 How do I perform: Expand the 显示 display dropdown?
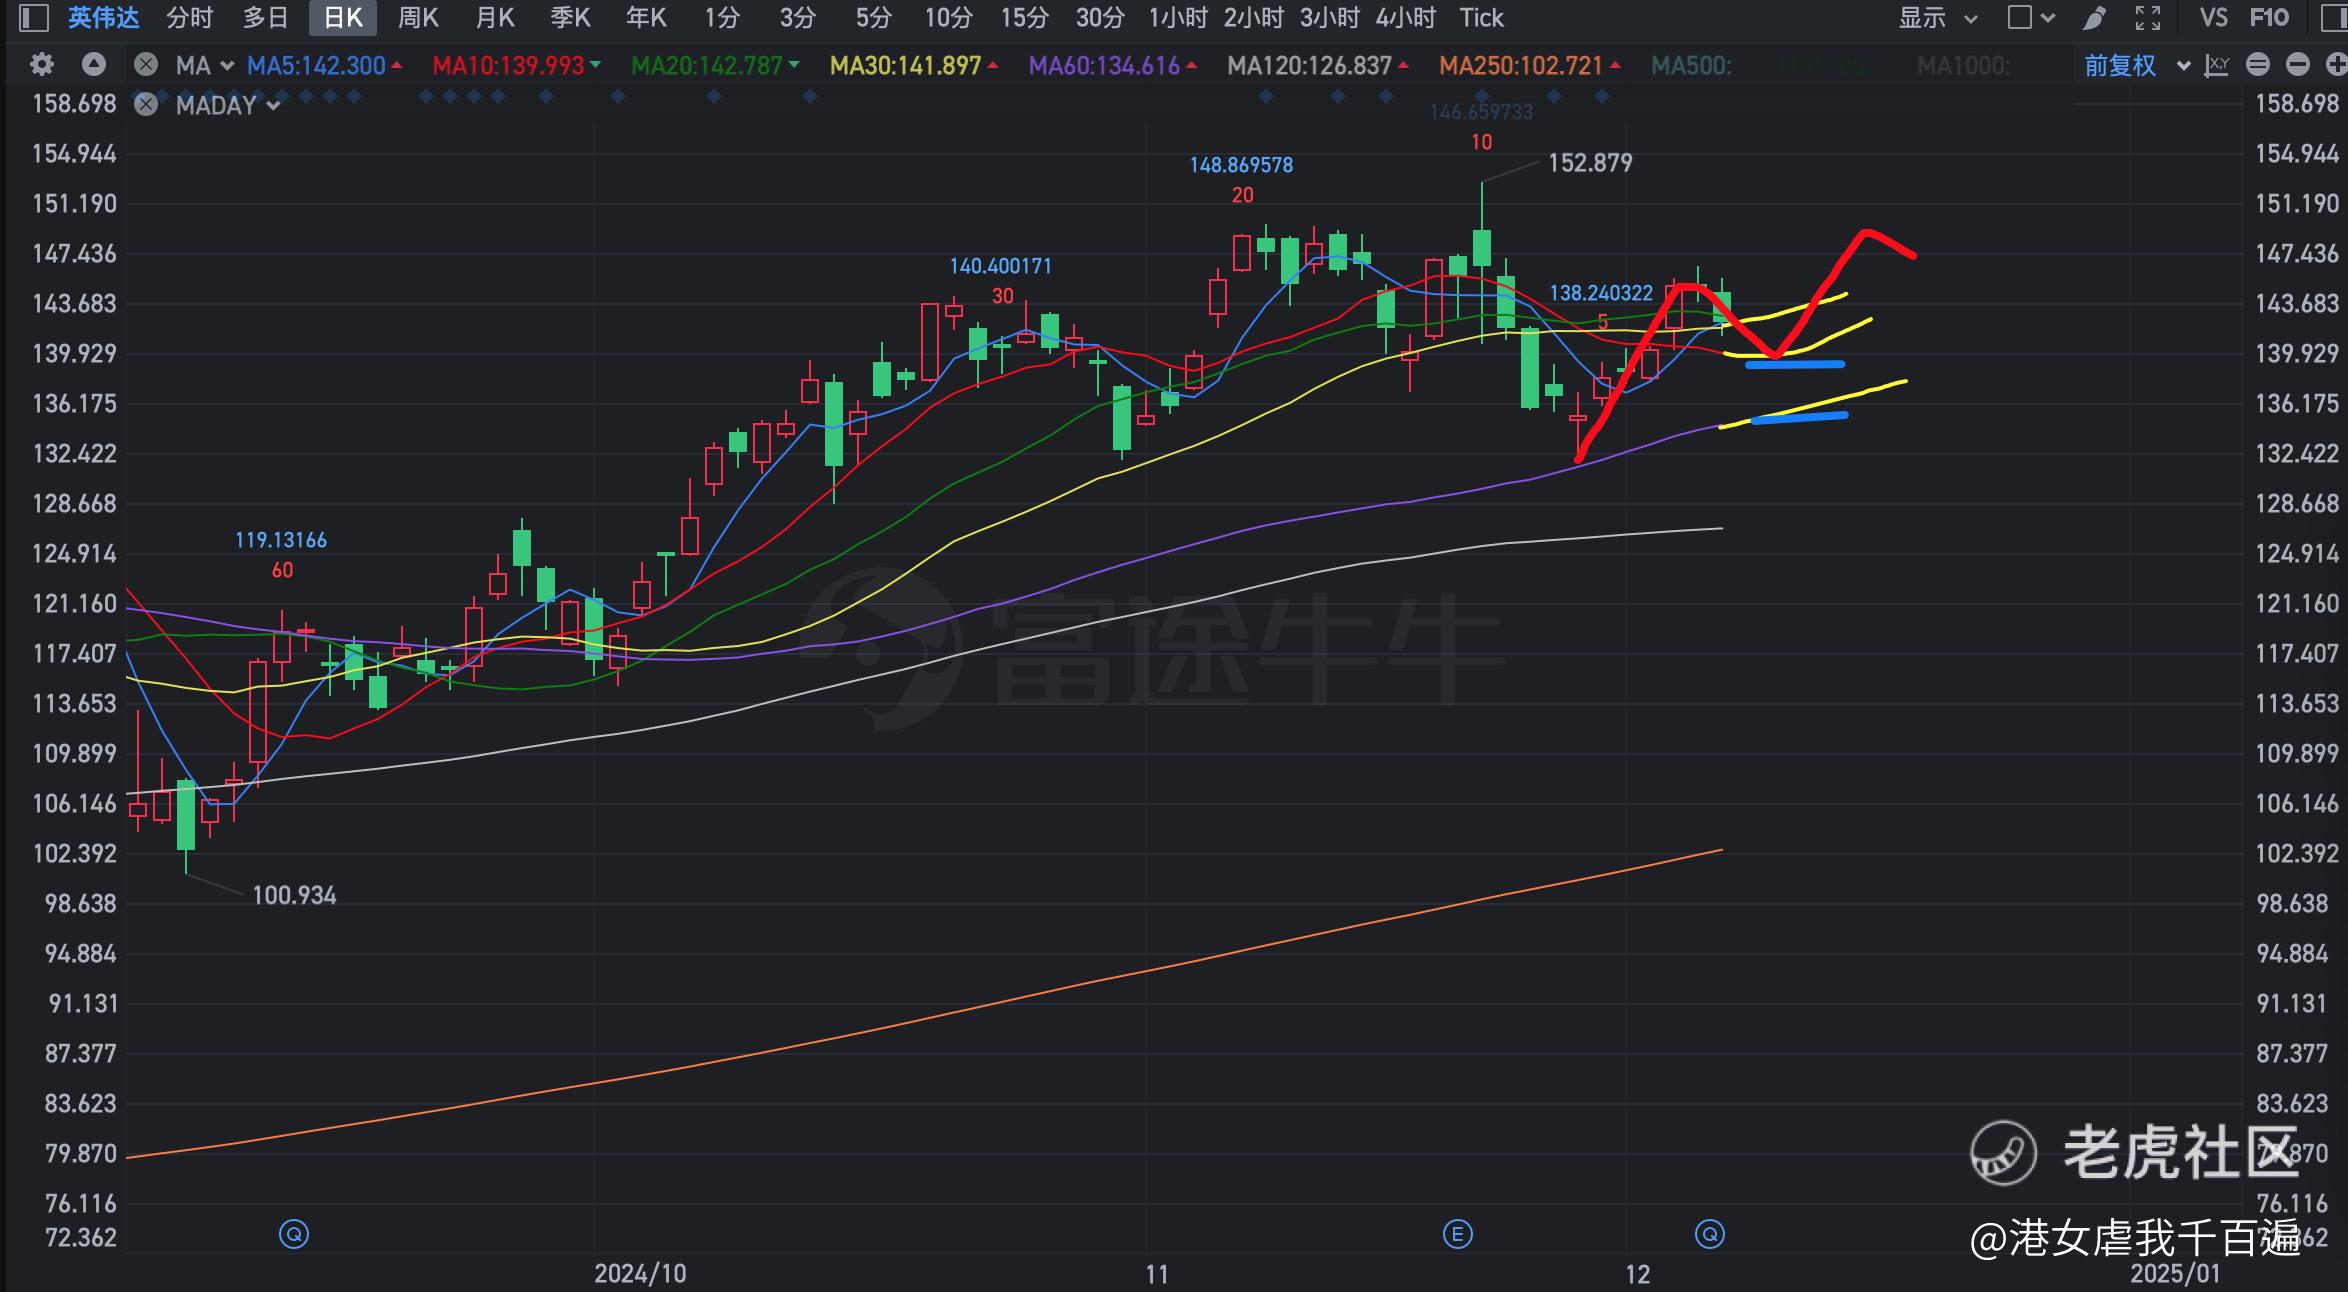tap(1938, 18)
